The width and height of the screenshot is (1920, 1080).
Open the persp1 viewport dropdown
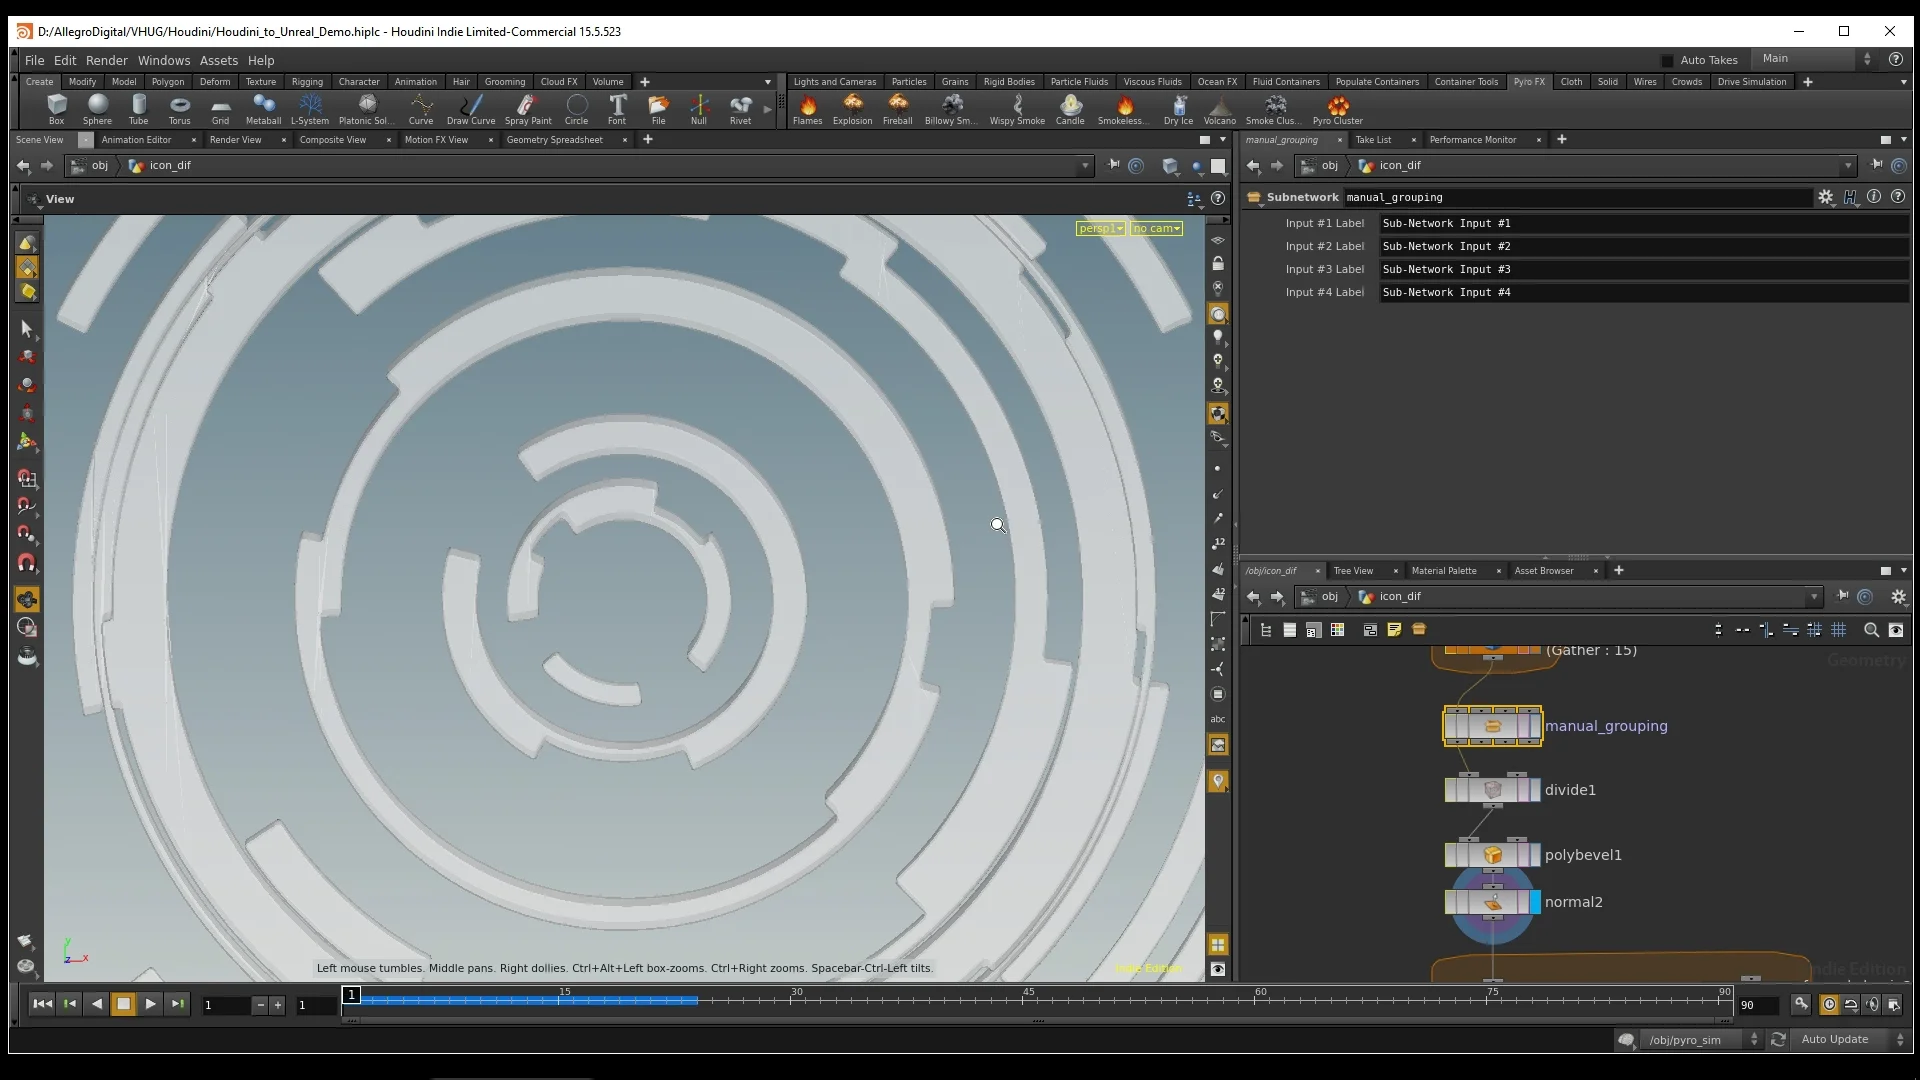[x=1100, y=228]
